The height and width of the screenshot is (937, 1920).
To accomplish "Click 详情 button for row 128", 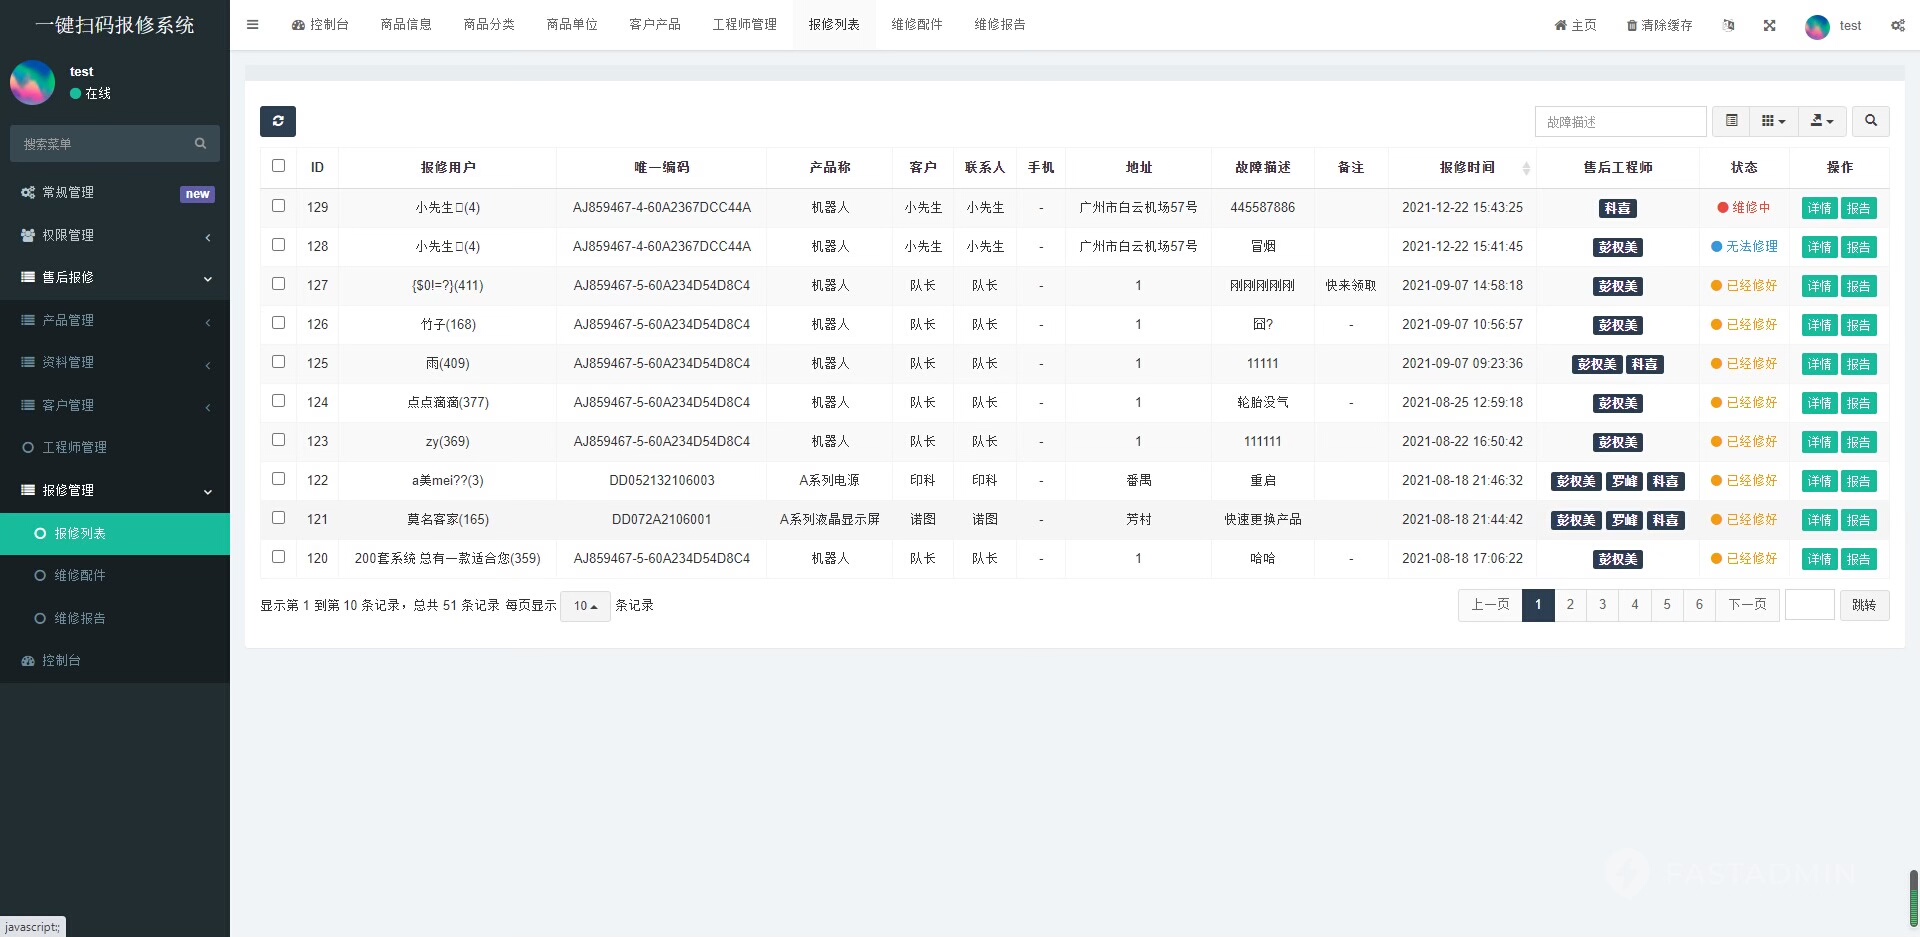I will pos(1819,247).
